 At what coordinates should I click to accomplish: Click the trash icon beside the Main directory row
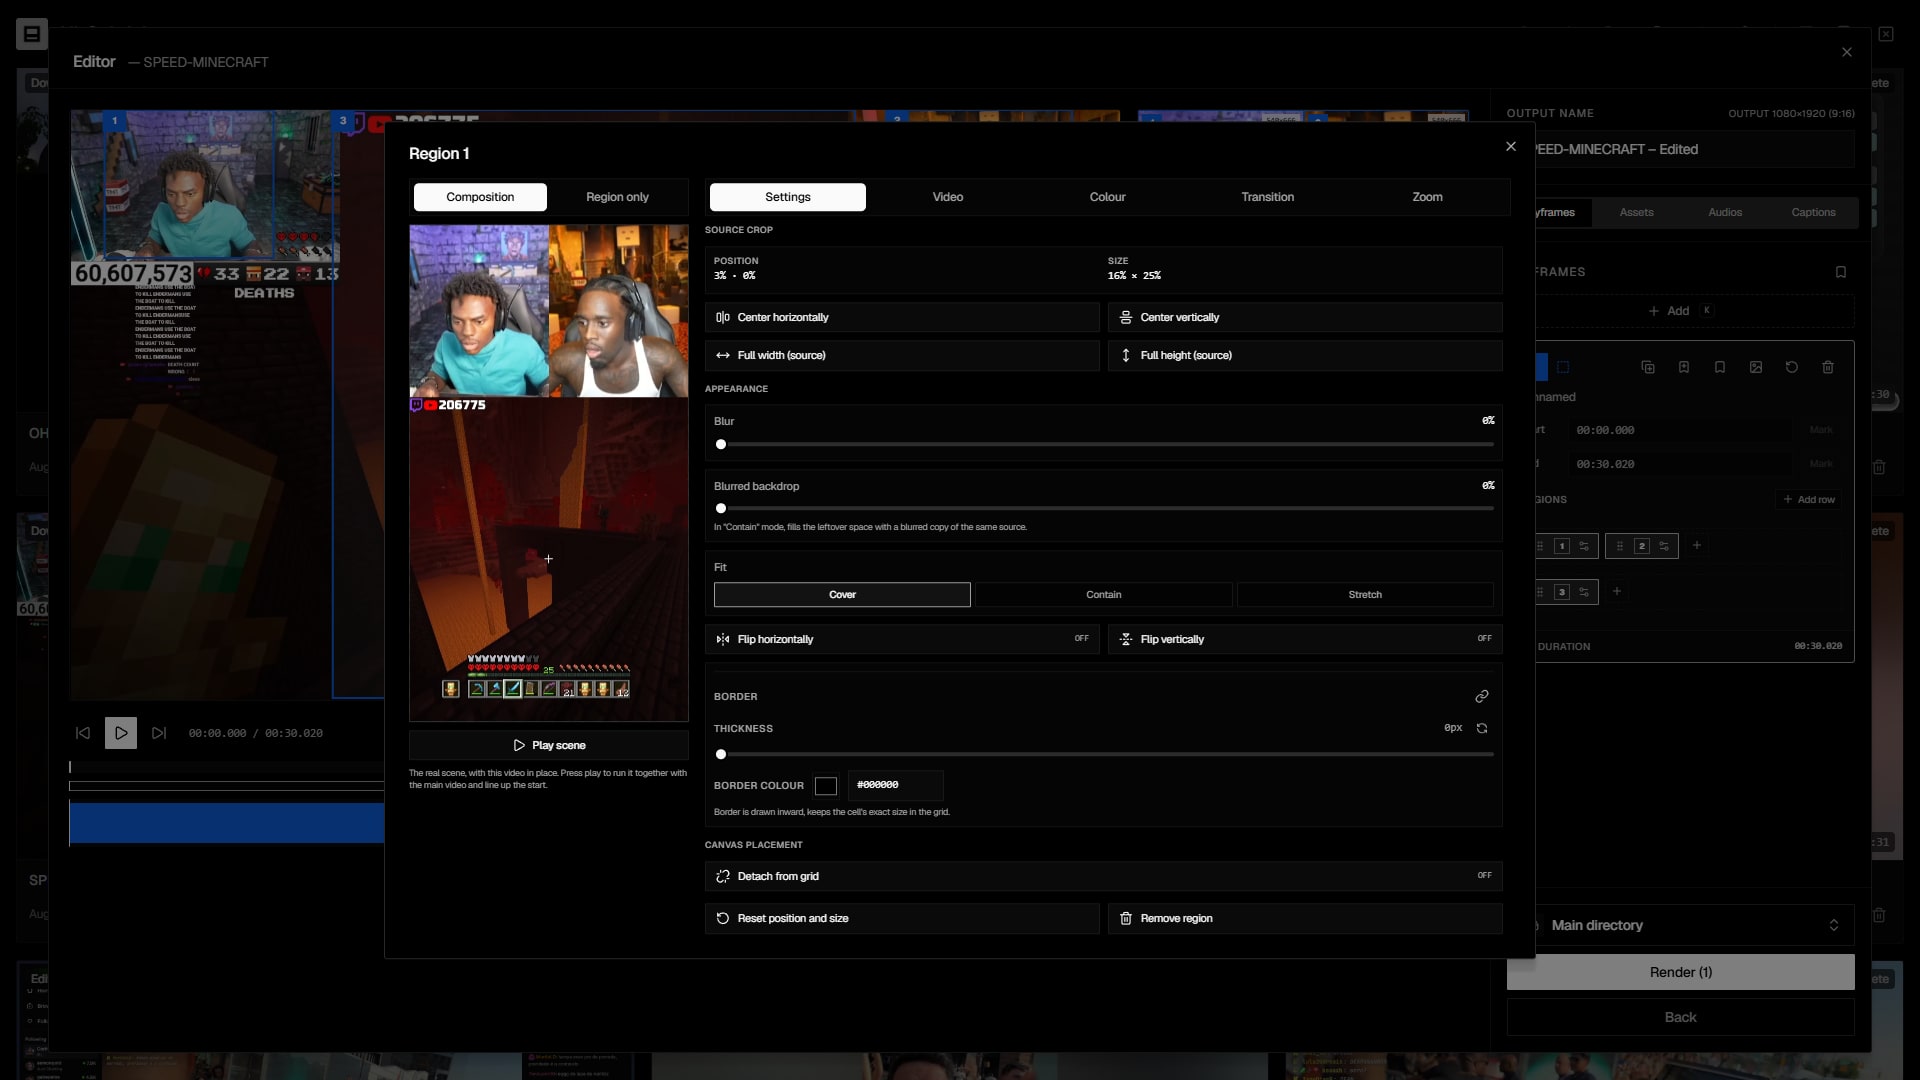[x=1879, y=915]
